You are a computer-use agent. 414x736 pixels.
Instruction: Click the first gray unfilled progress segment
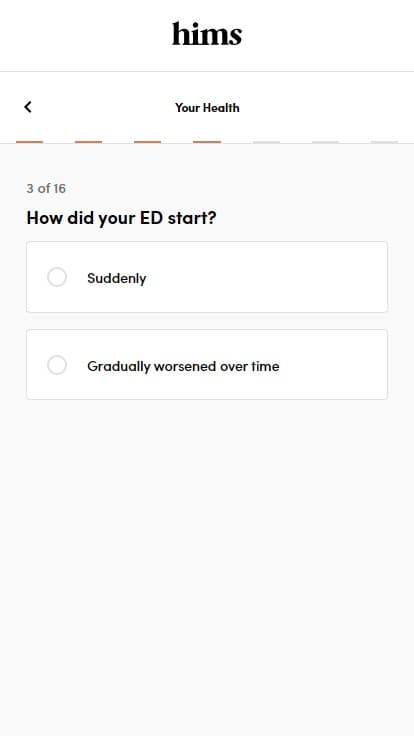click(266, 142)
